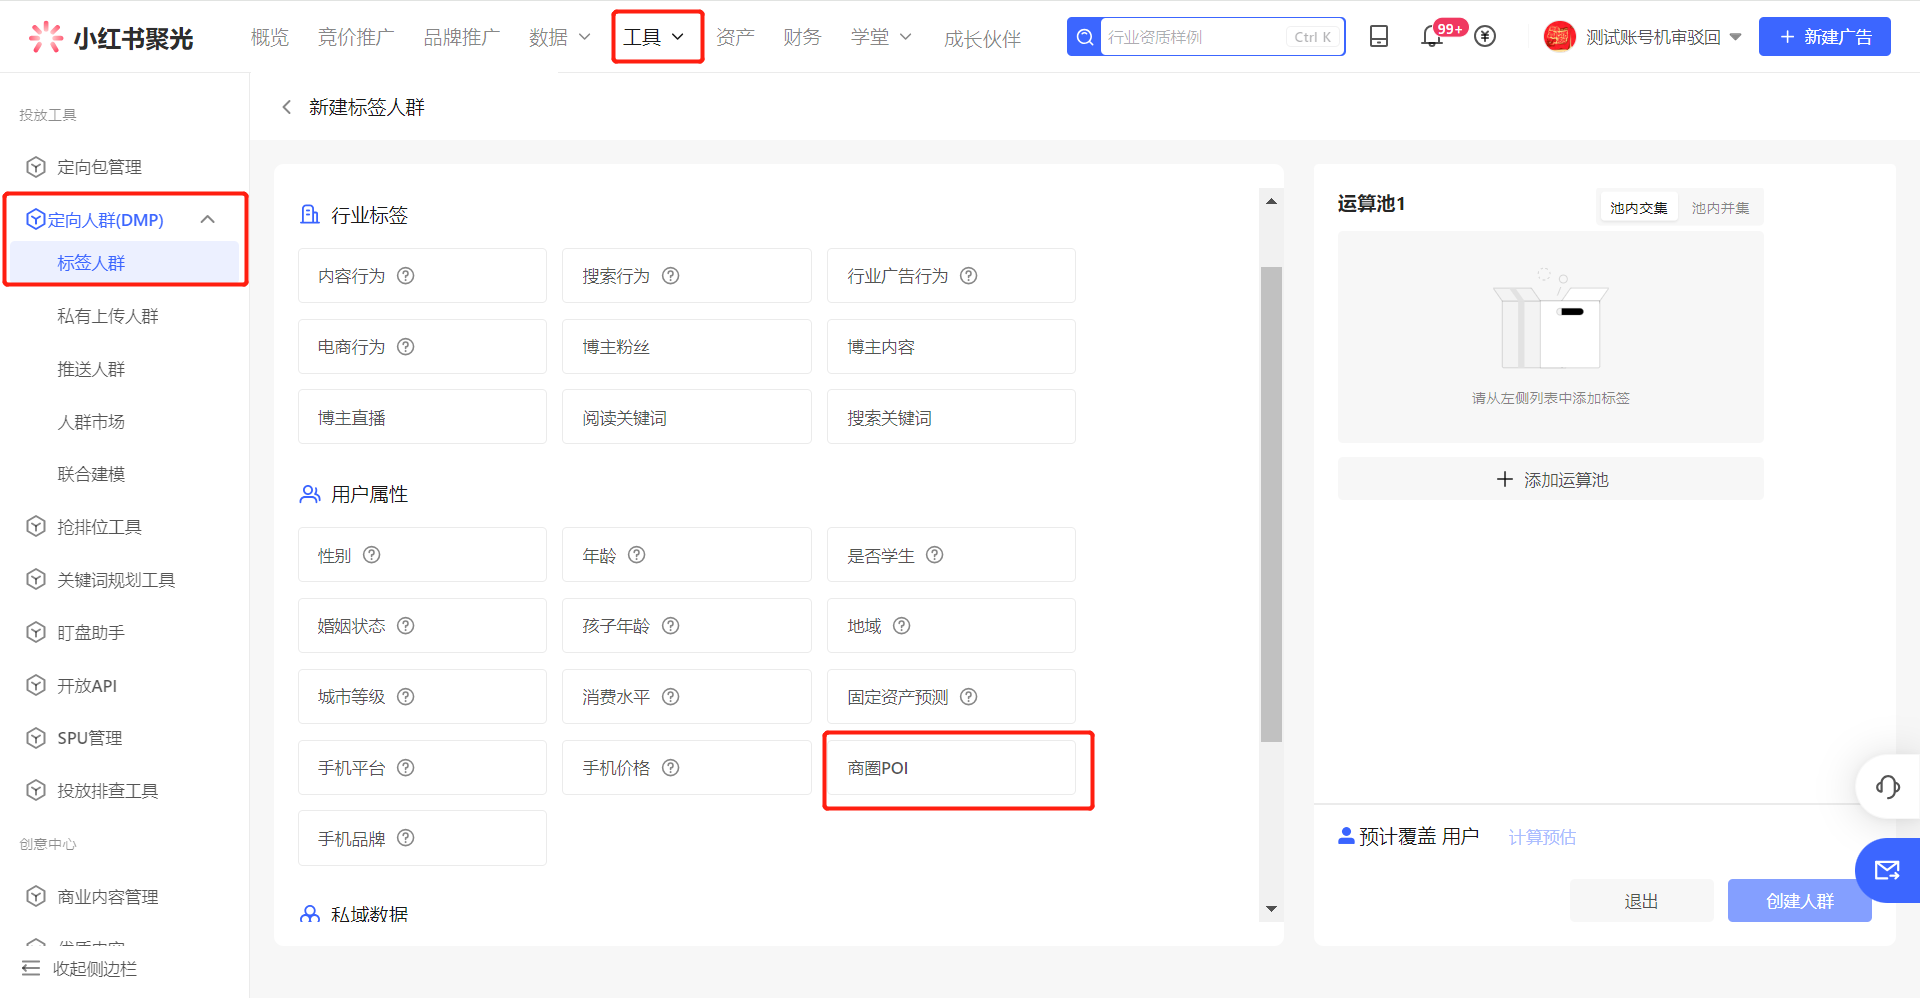
Task: Switch pool mode to 池内并集
Action: click(1721, 207)
